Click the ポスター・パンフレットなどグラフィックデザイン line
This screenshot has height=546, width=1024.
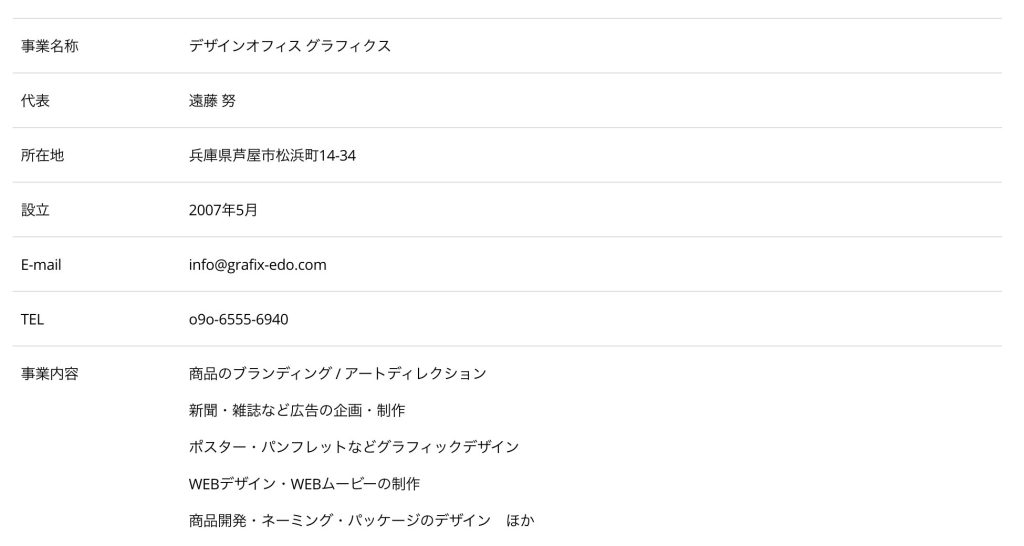(353, 447)
